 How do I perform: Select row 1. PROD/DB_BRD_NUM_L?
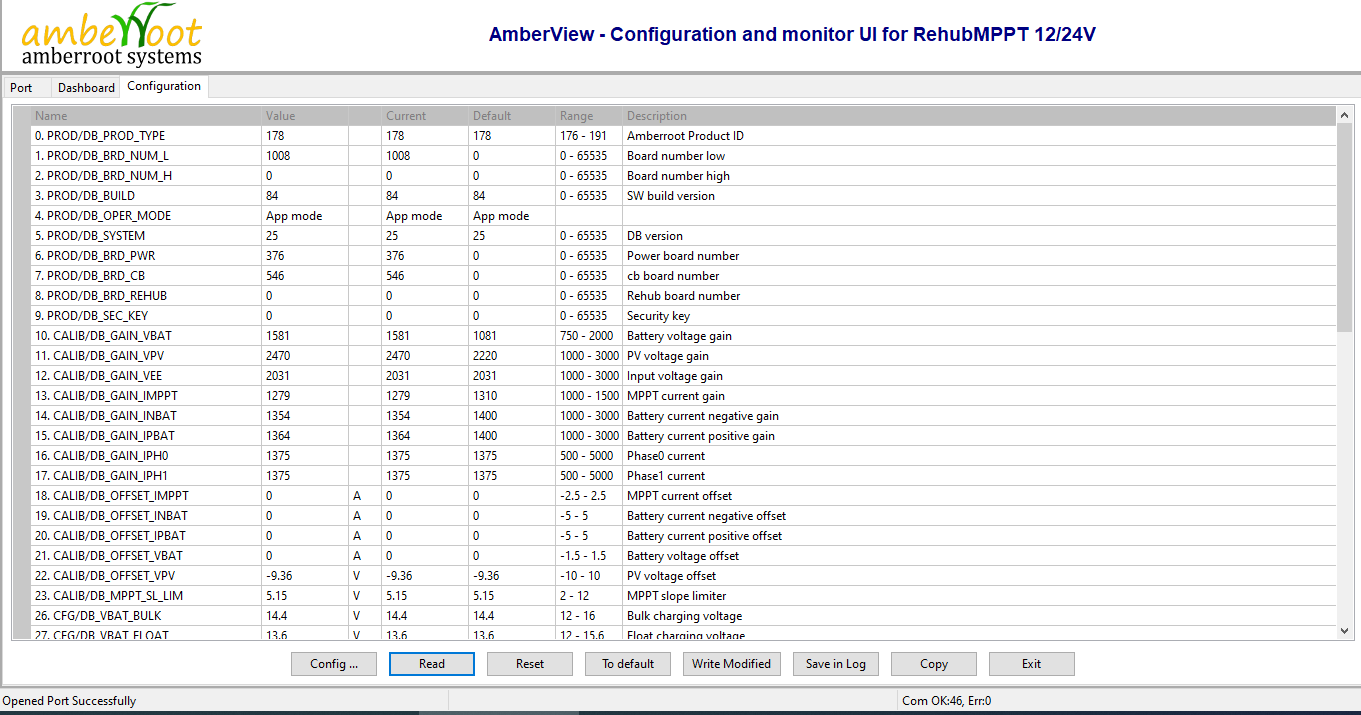pos(684,156)
